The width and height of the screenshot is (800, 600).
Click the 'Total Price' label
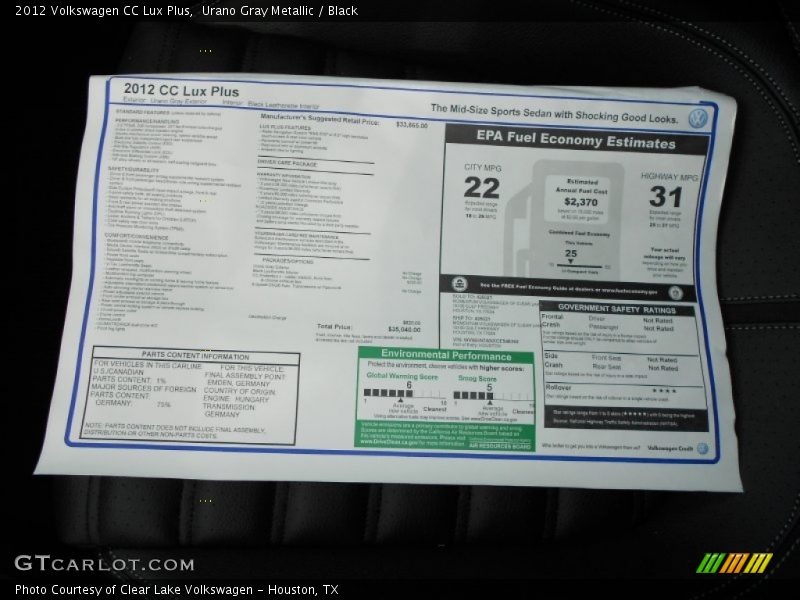[334, 326]
